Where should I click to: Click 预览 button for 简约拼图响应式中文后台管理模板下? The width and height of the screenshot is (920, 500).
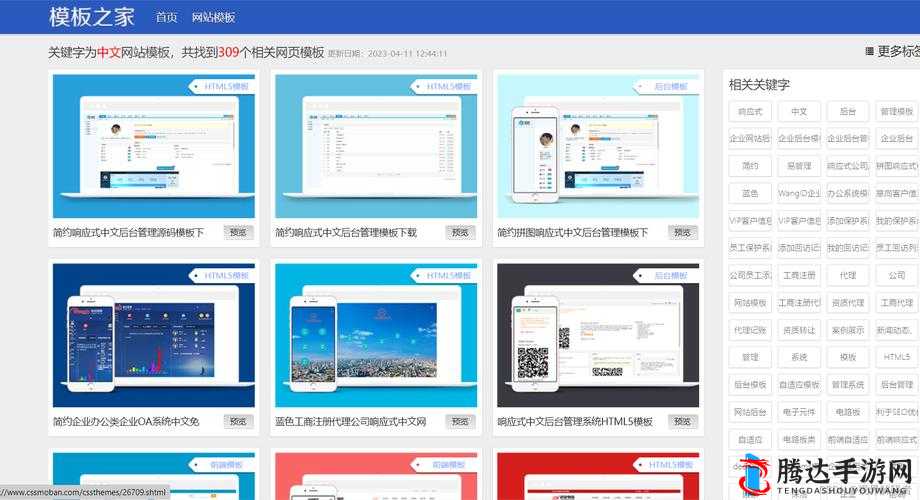(x=682, y=232)
